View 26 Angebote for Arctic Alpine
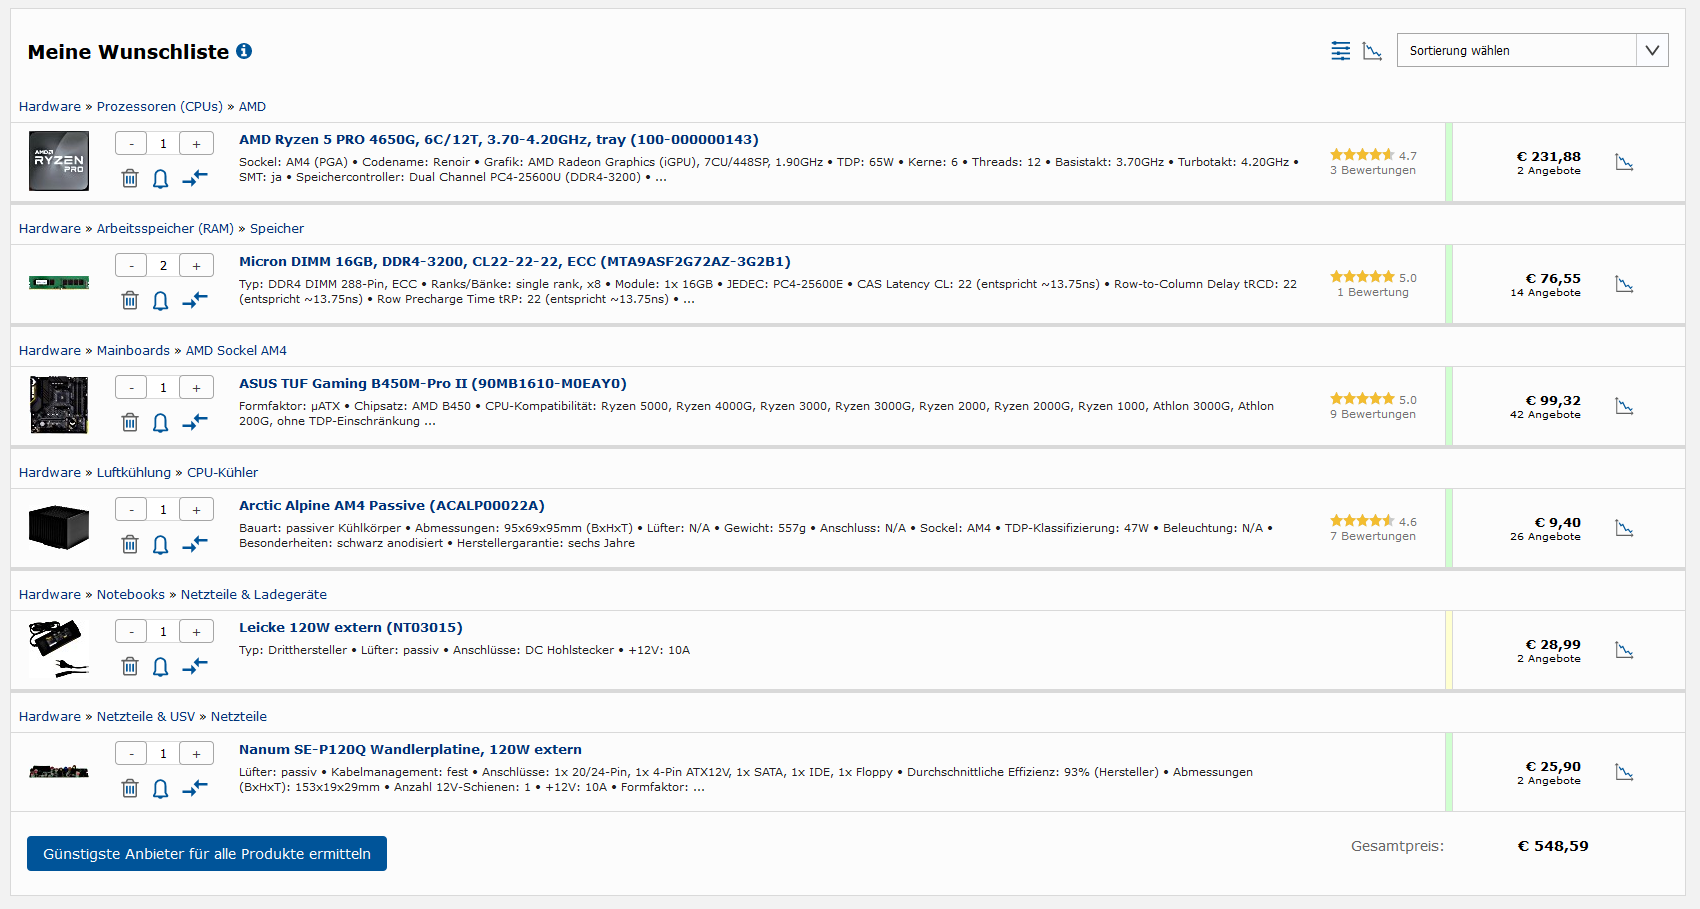 1545,537
